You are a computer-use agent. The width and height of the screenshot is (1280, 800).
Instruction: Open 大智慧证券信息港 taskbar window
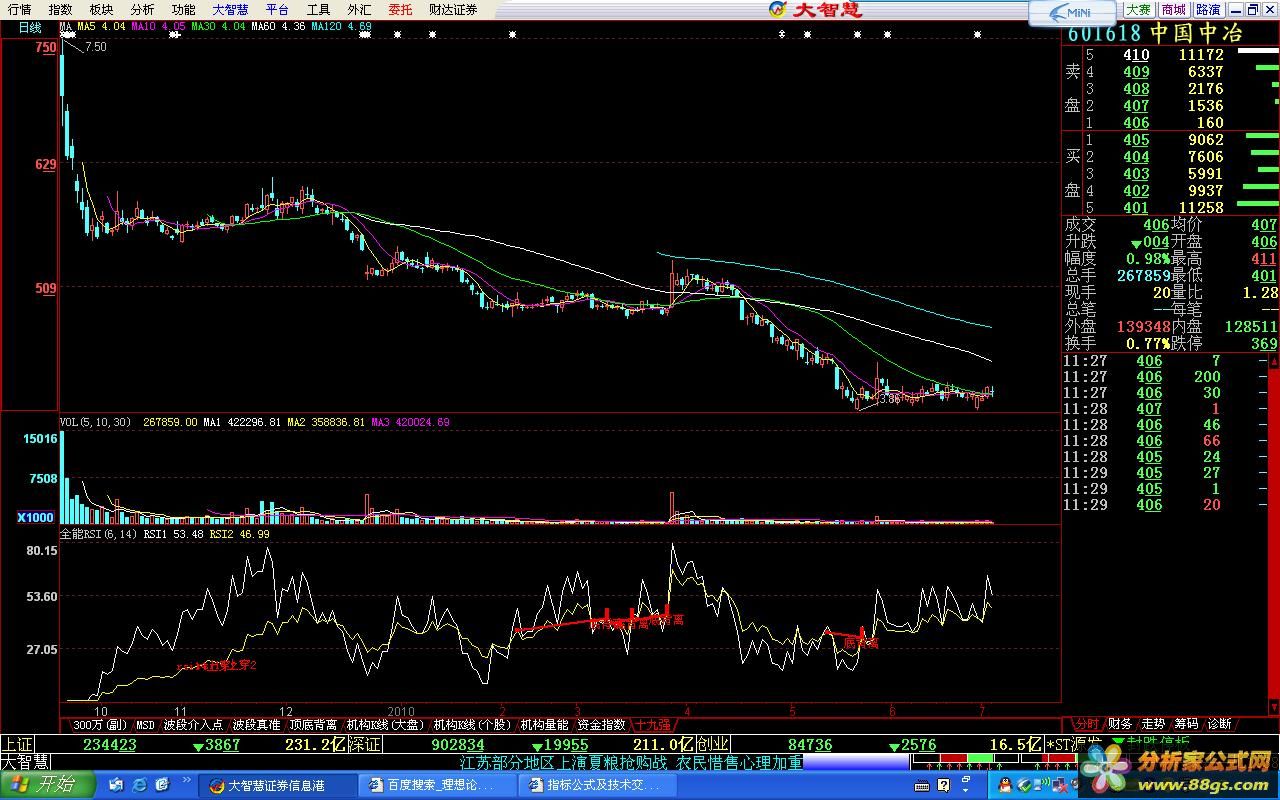279,786
